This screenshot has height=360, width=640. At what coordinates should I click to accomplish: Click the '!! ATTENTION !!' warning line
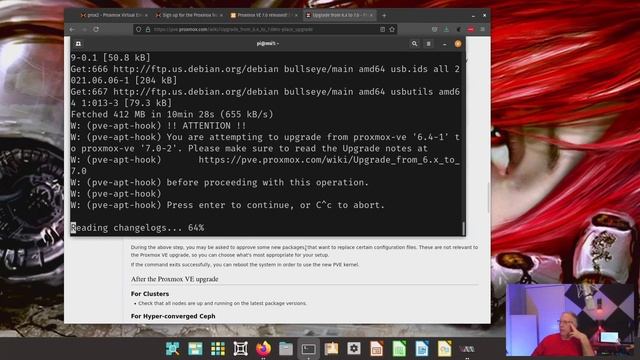(x=158, y=126)
